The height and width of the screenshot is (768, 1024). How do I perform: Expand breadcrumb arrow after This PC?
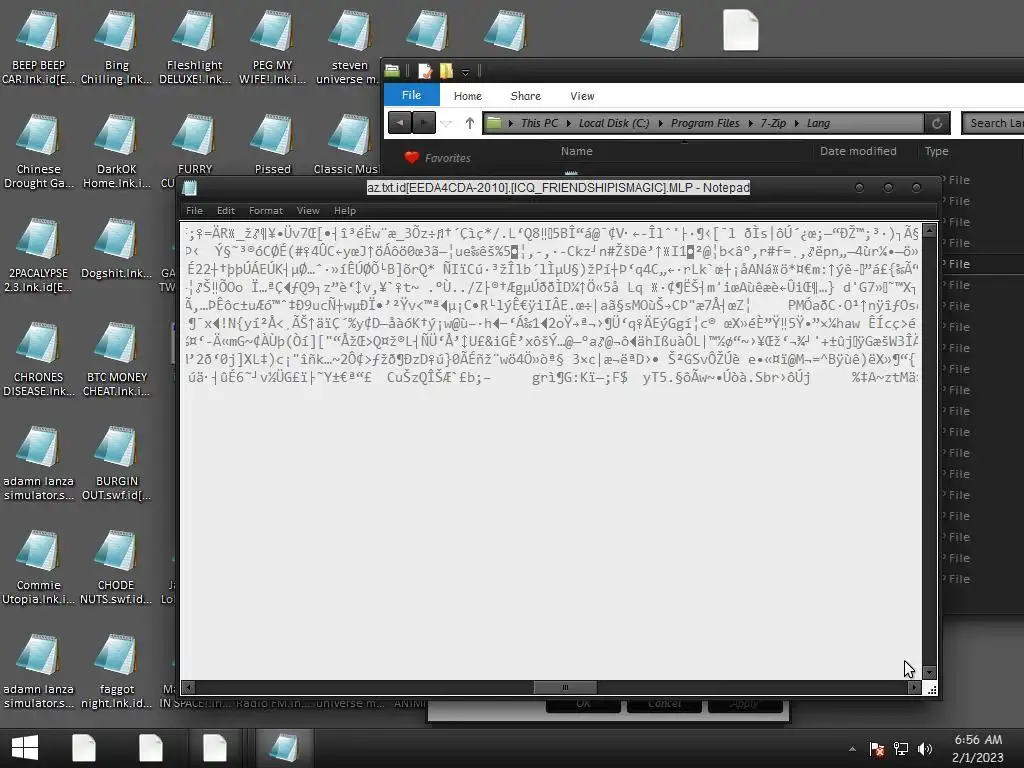[569, 123]
